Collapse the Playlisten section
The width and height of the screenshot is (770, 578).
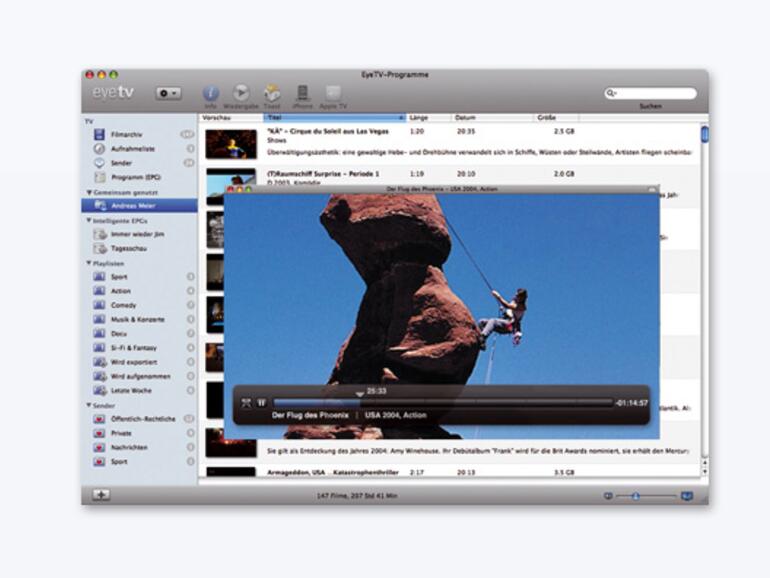point(89,263)
